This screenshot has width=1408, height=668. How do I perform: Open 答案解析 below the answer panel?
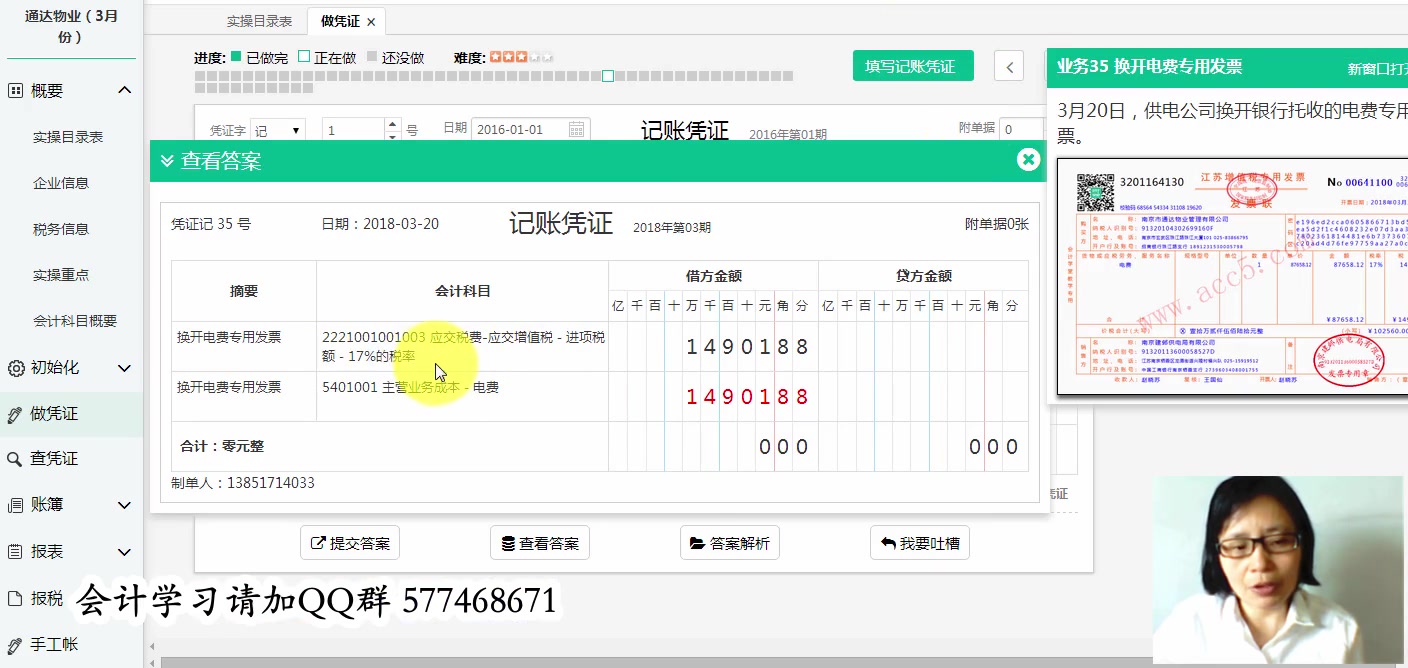coord(729,543)
